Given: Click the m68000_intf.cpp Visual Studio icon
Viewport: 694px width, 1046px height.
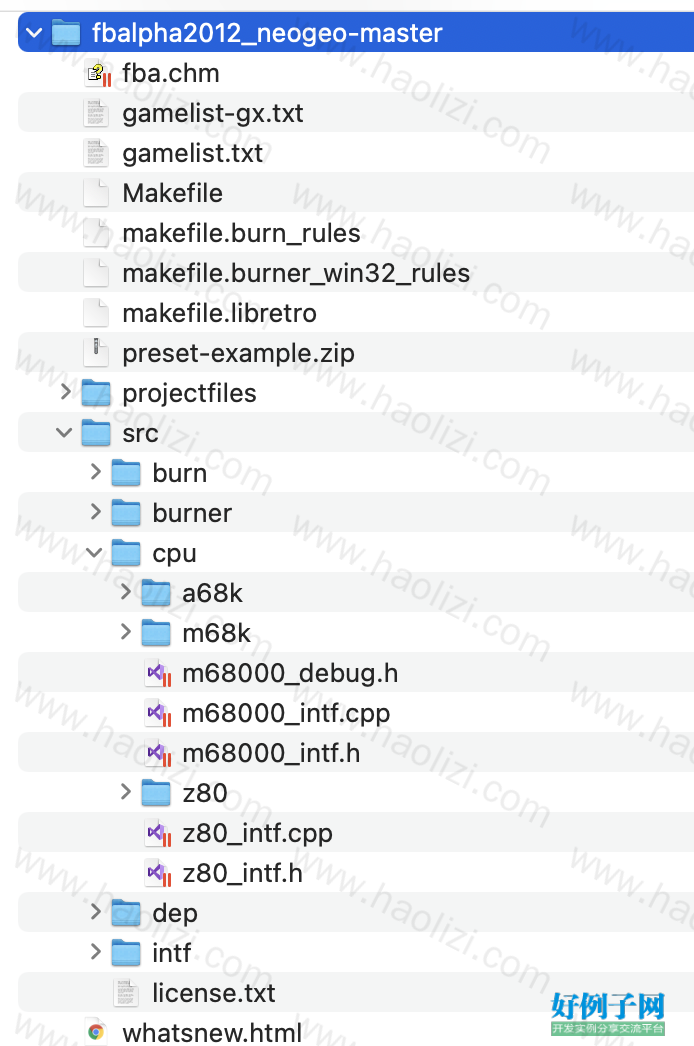Looking at the screenshot, I should click(159, 714).
